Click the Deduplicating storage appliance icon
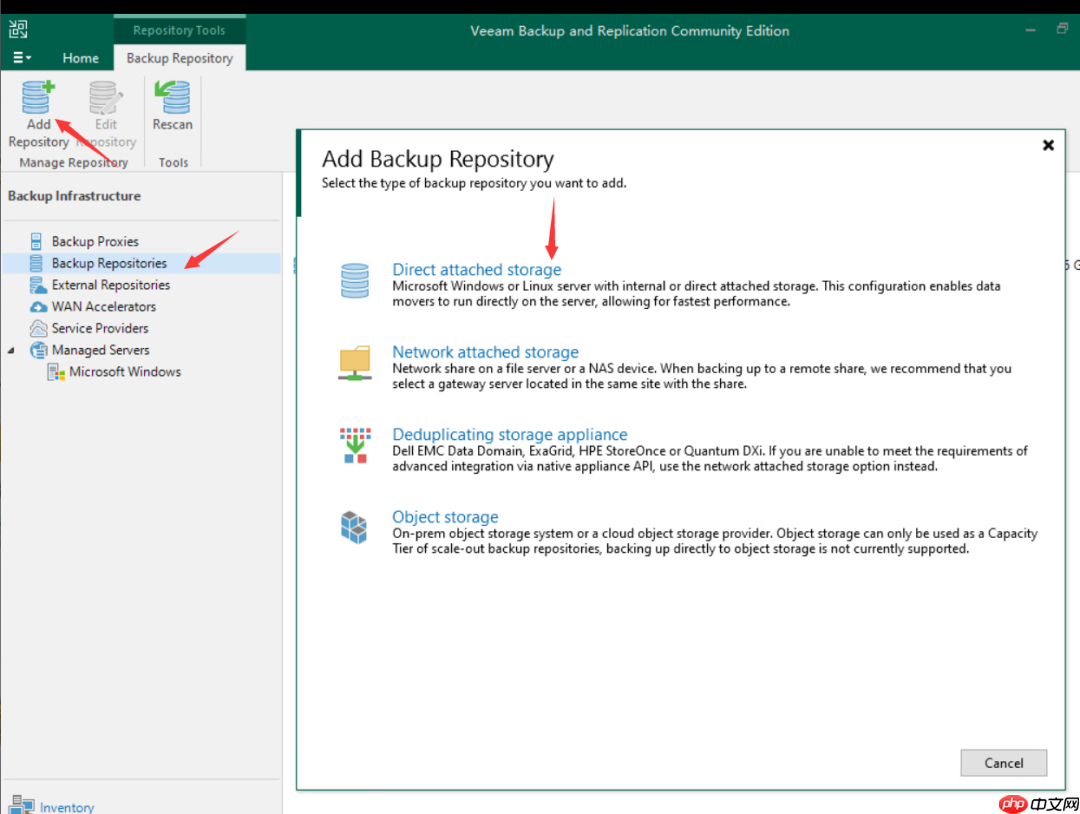 pos(354,444)
